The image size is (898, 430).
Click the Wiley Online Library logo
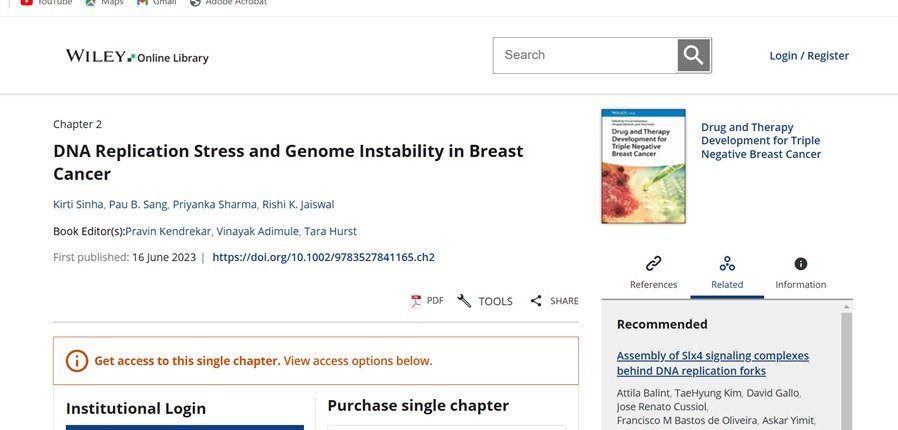(137, 57)
